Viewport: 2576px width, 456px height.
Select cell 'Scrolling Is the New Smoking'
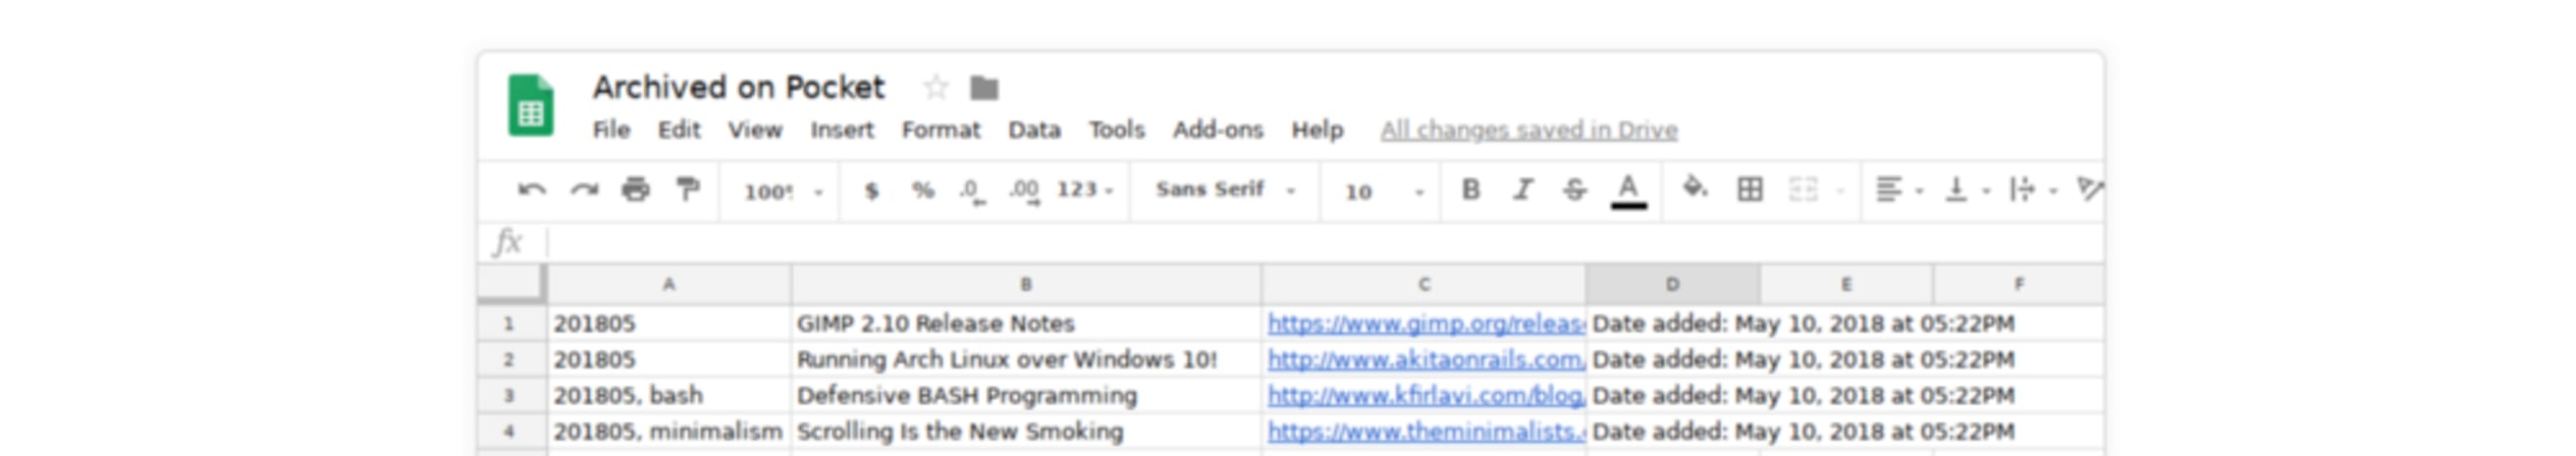(x=1026, y=431)
